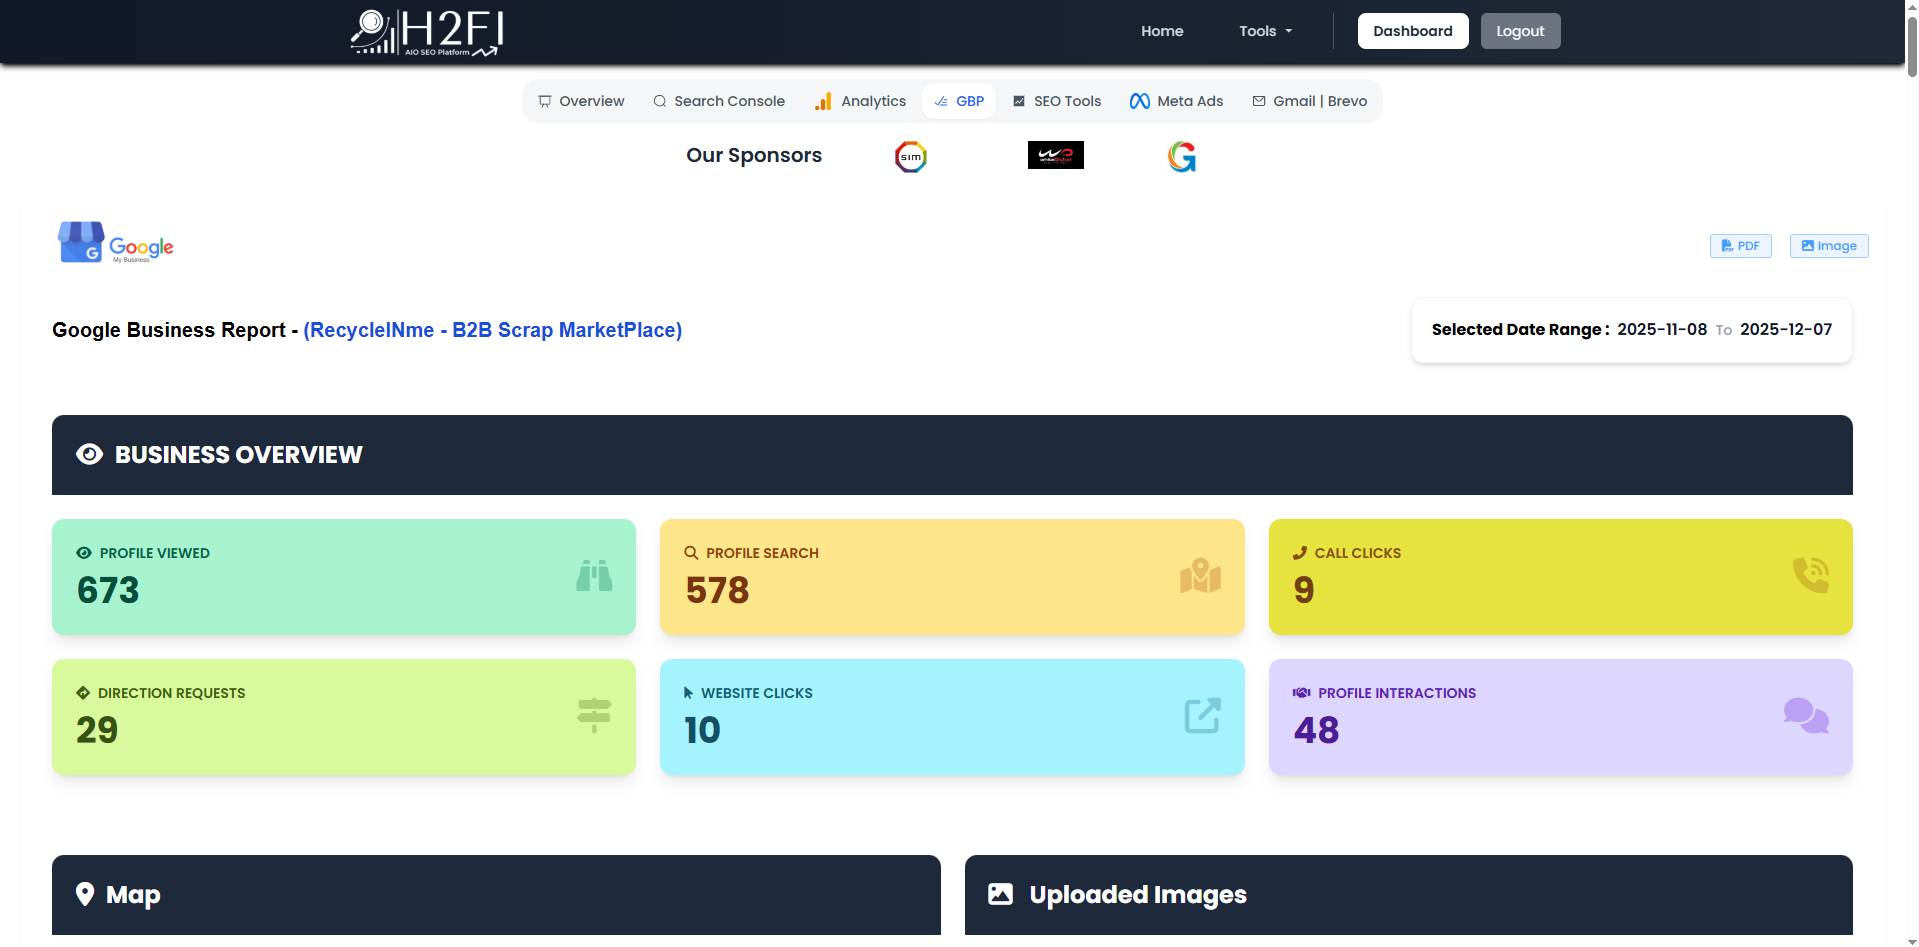Screen dimensions: 1919x947
Task: Click the external-link icon on Website Clicks card
Action: (x=1201, y=716)
